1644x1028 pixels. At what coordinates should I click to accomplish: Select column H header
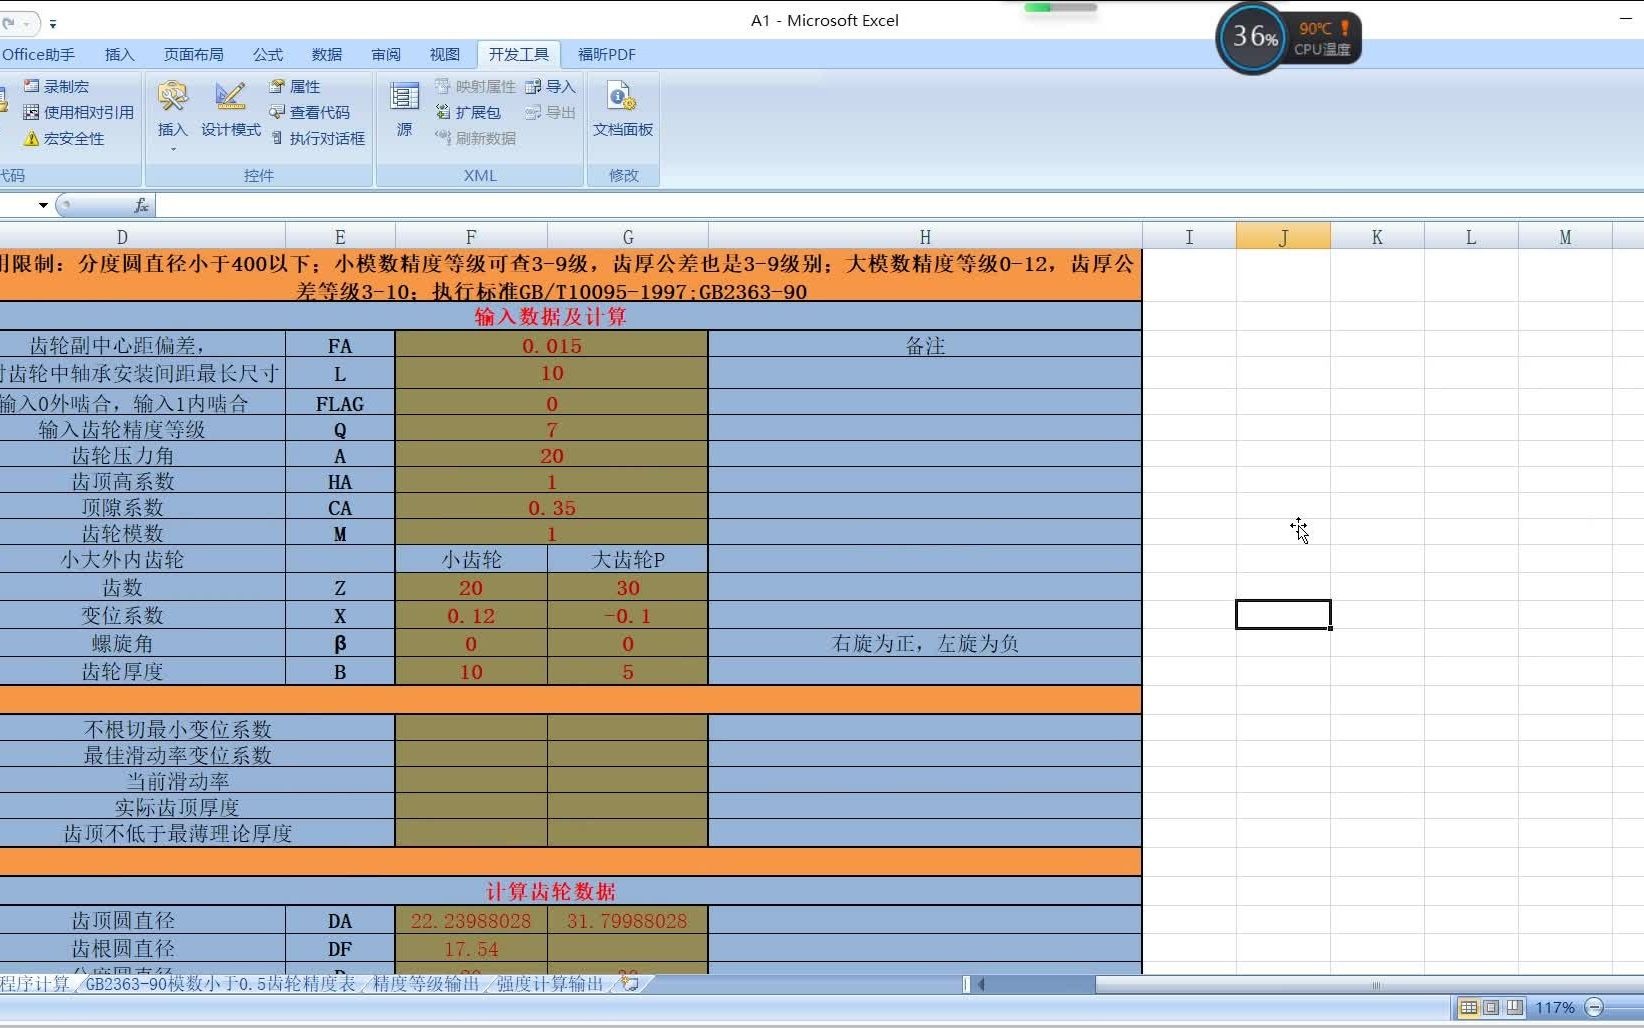pyautogui.click(x=925, y=237)
